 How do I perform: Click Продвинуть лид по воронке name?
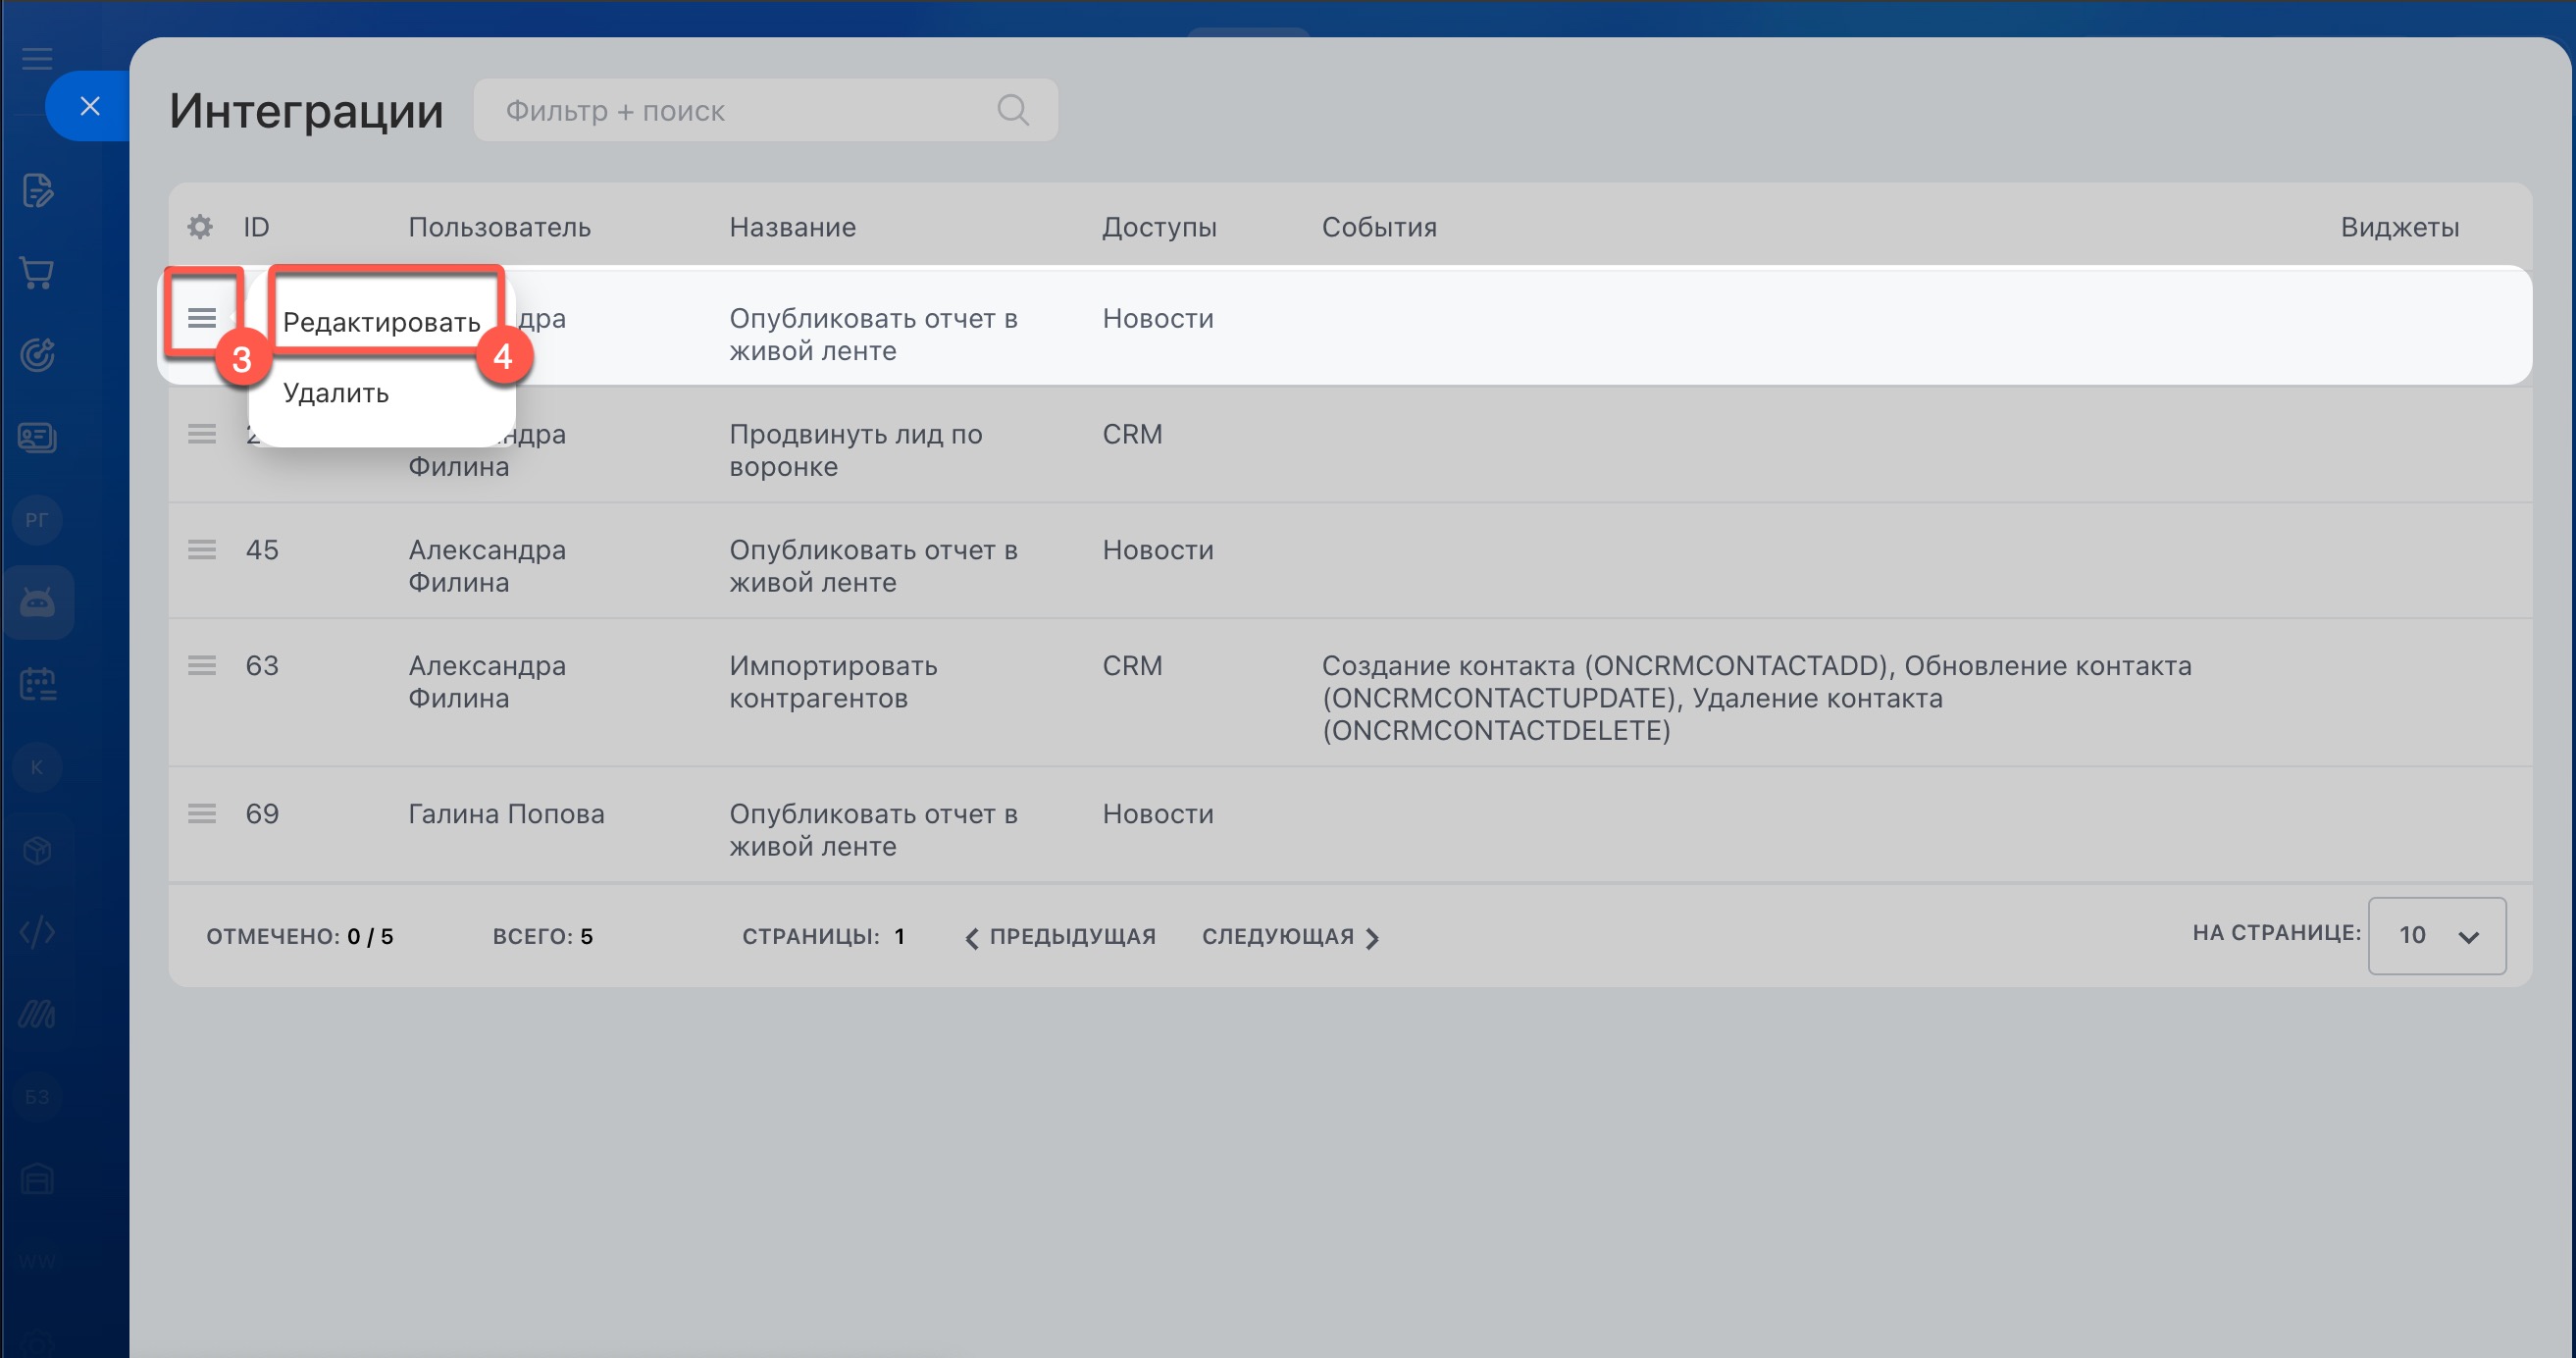856,450
